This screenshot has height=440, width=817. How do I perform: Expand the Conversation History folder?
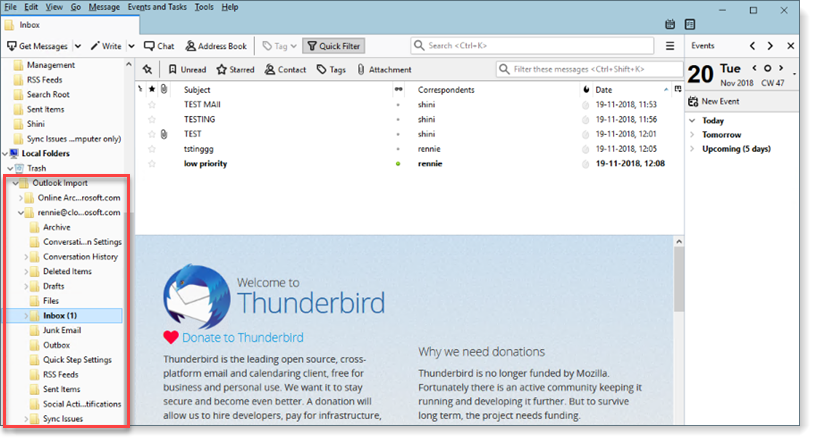pyautogui.click(x=26, y=257)
